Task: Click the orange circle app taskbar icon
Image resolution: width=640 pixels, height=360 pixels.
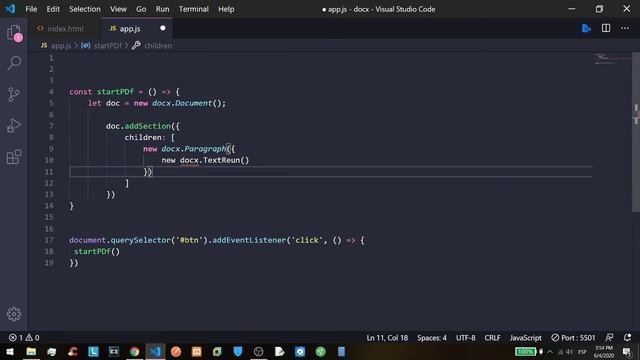Action: pyautogui.click(x=176, y=351)
